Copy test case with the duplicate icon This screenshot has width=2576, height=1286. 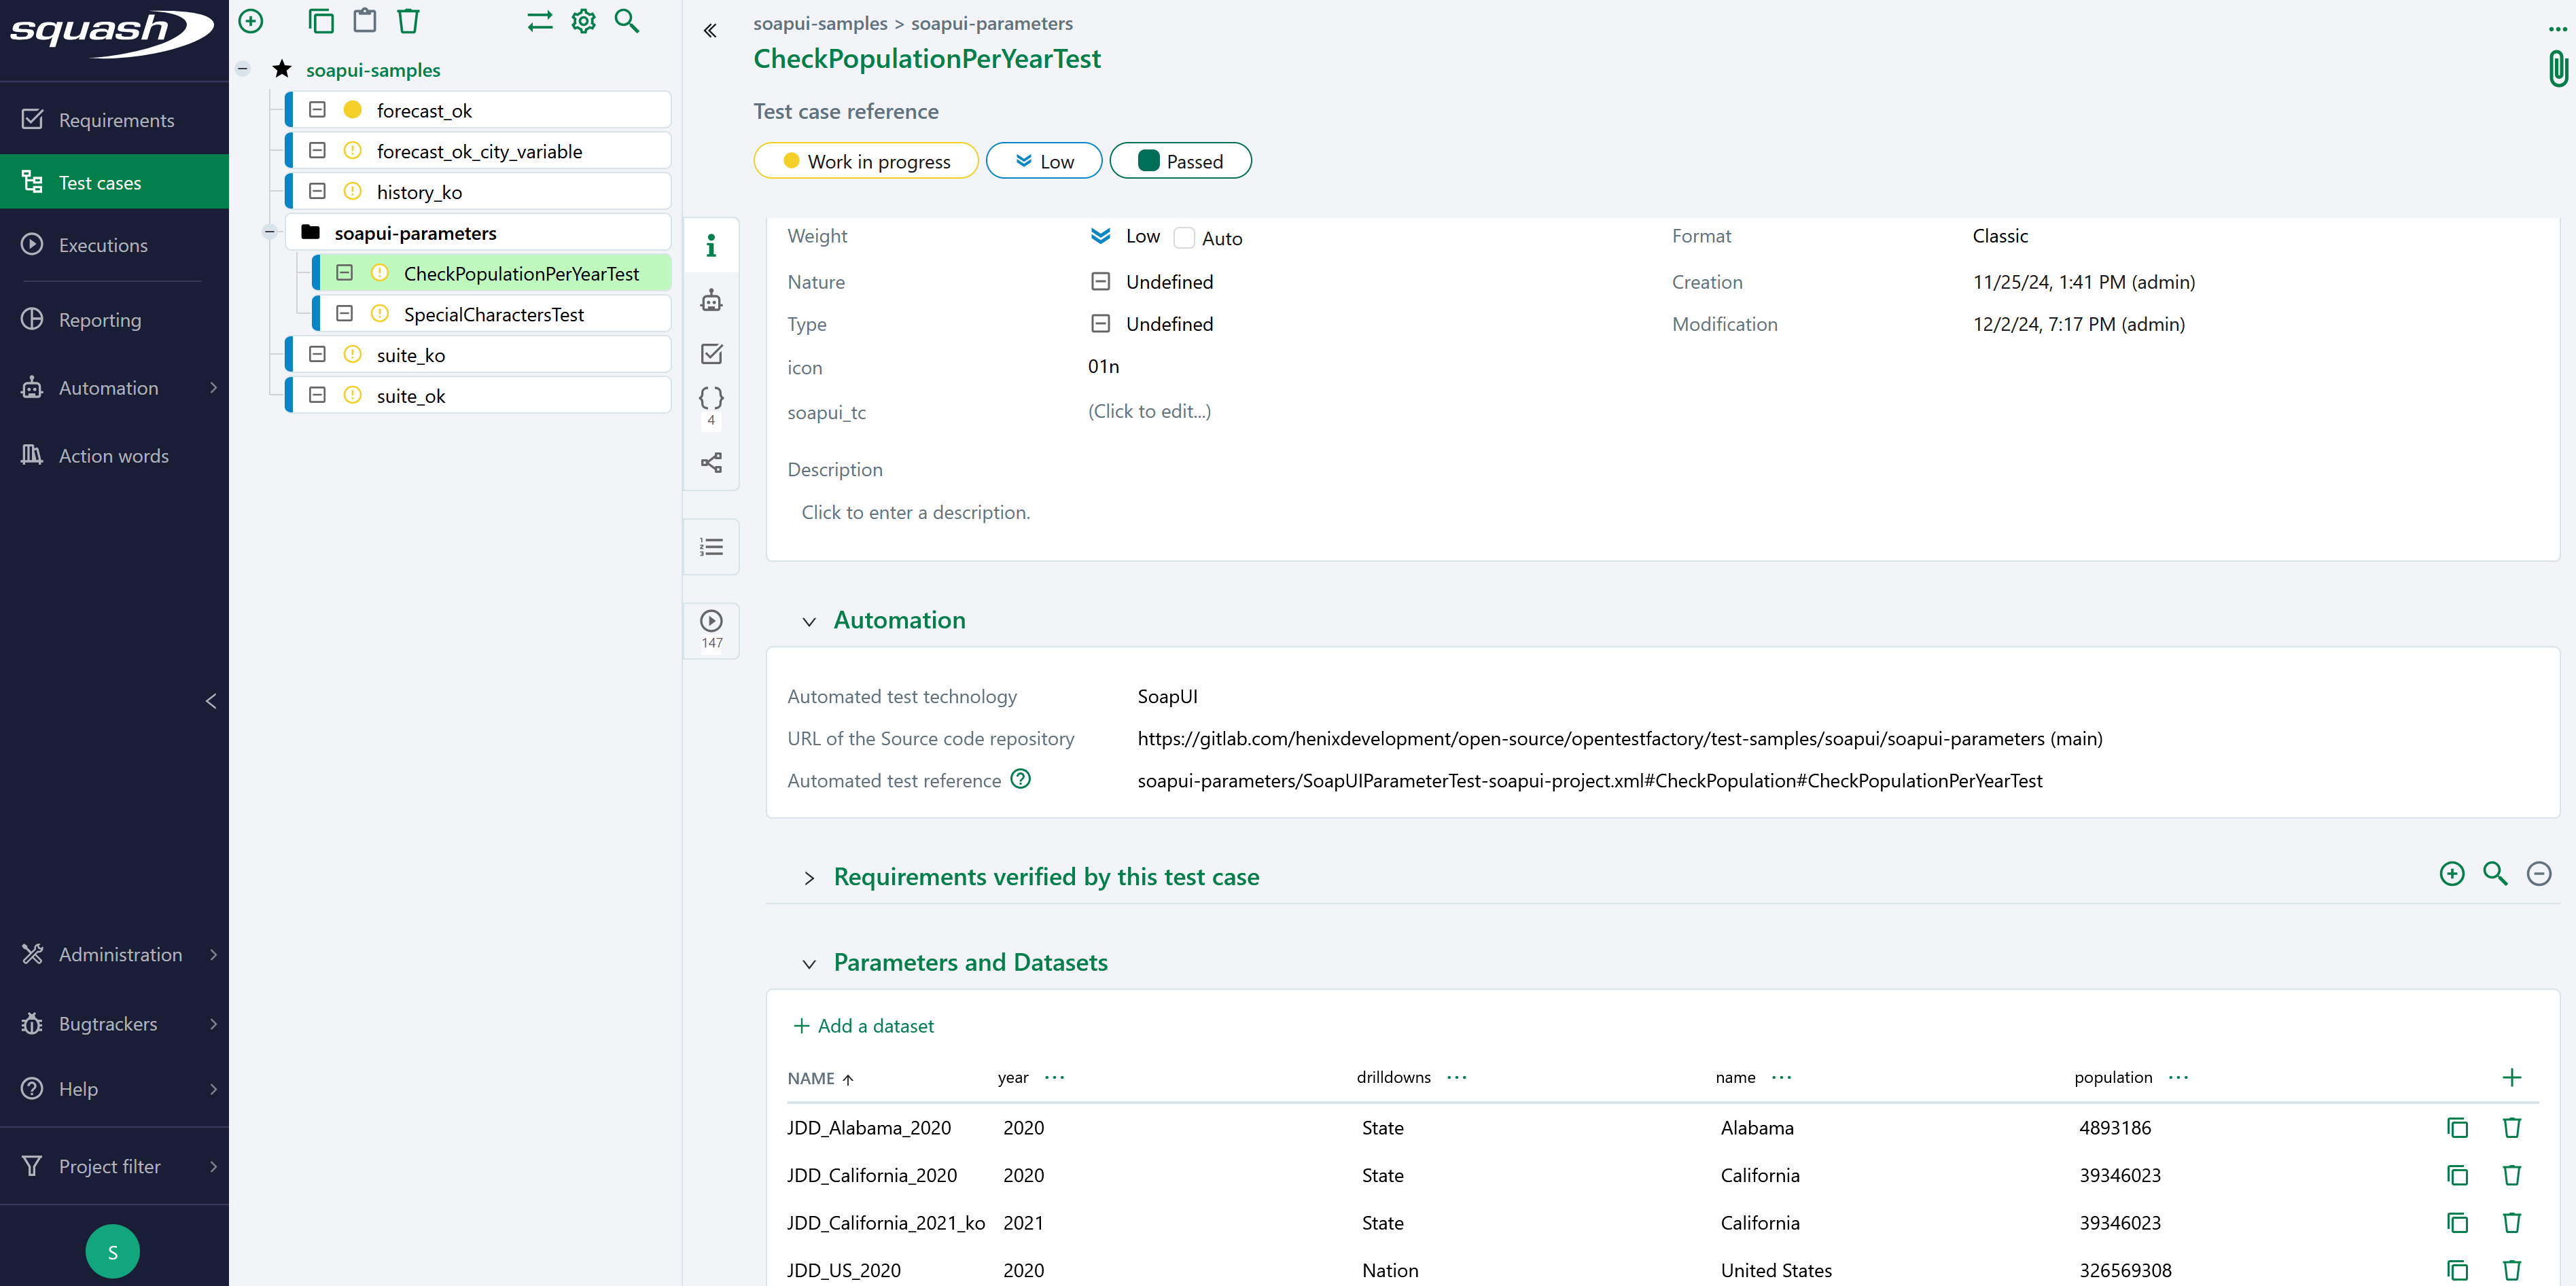click(x=321, y=20)
